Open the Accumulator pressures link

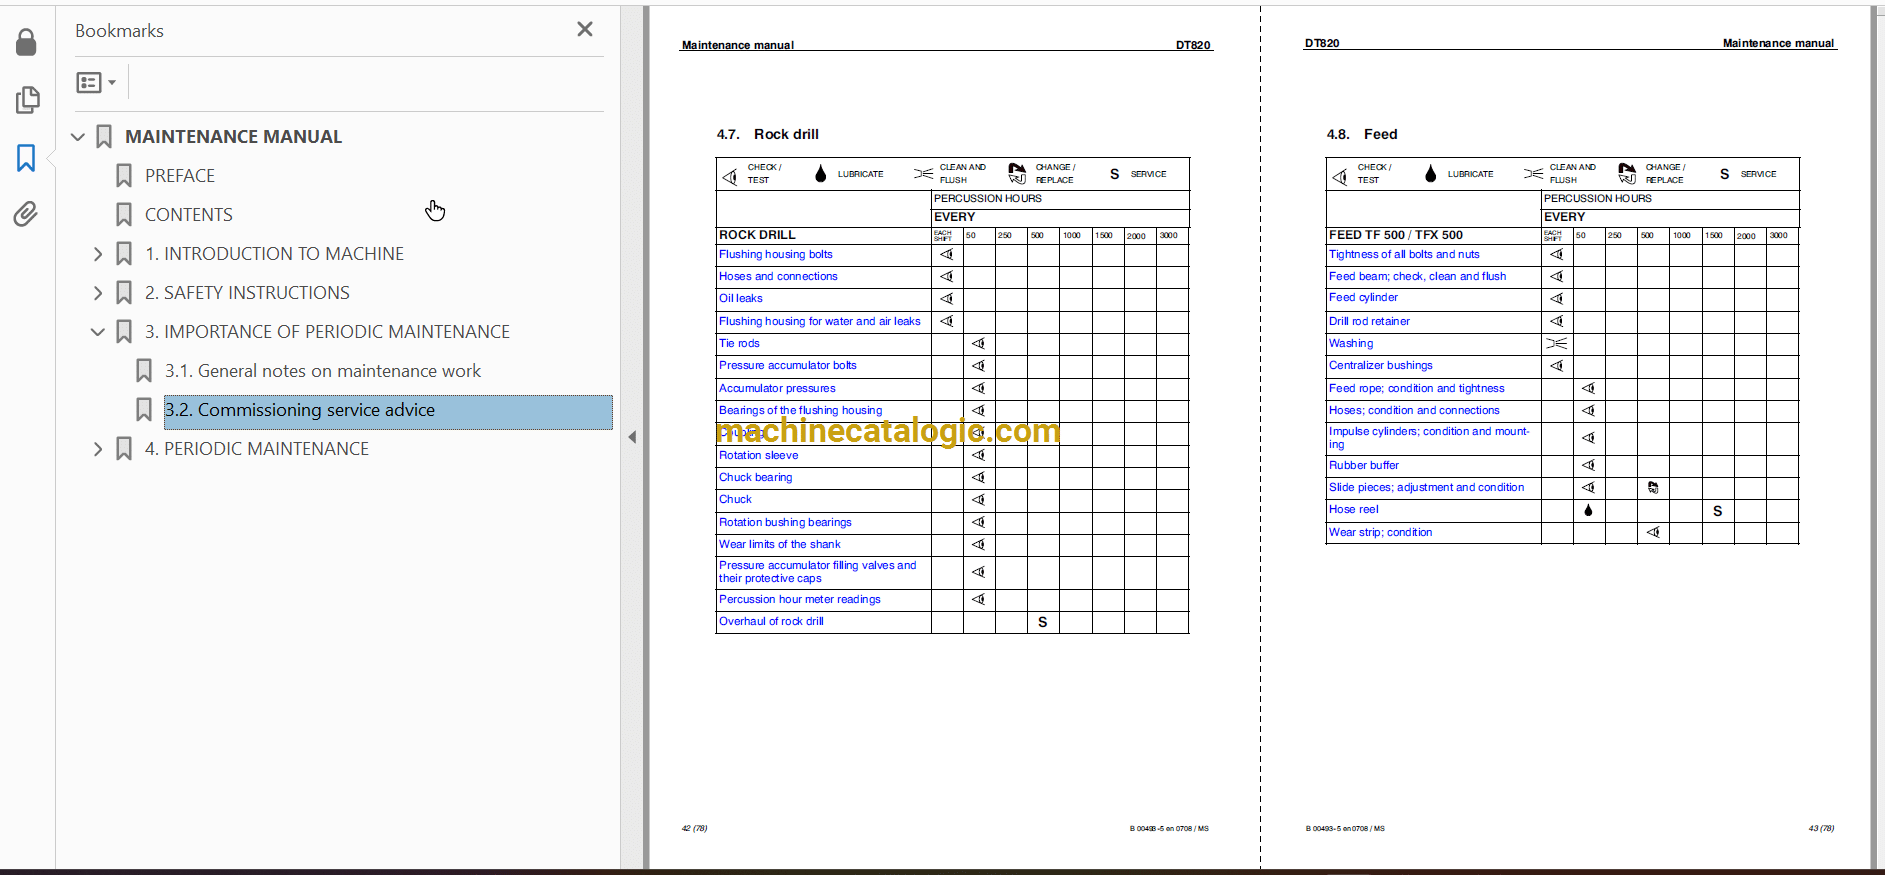coord(777,388)
